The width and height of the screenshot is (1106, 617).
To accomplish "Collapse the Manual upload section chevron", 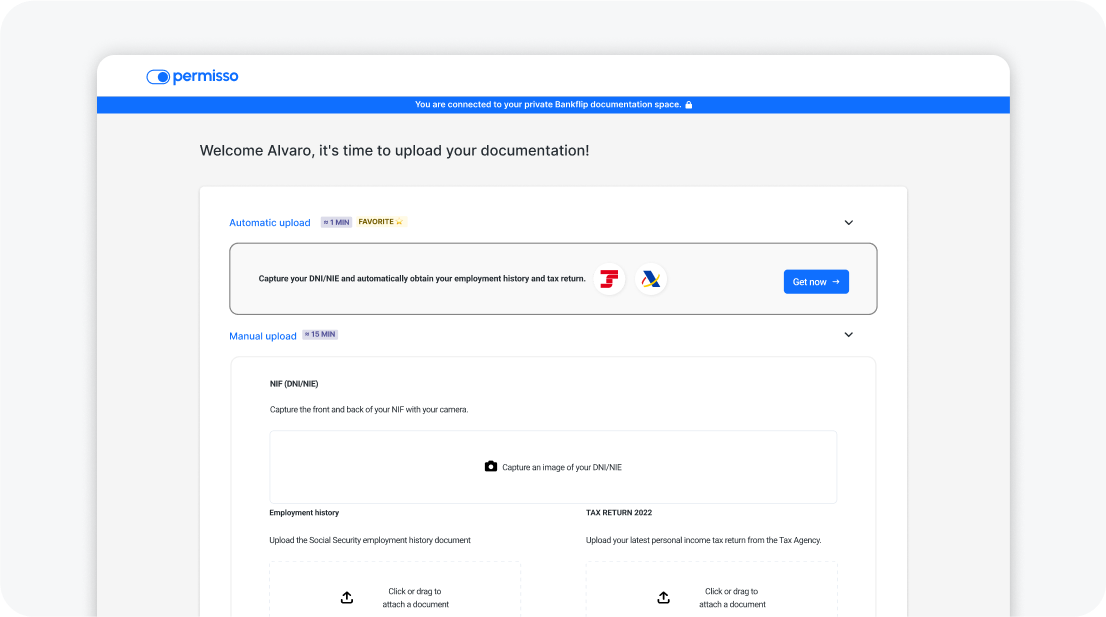I will pos(849,335).
